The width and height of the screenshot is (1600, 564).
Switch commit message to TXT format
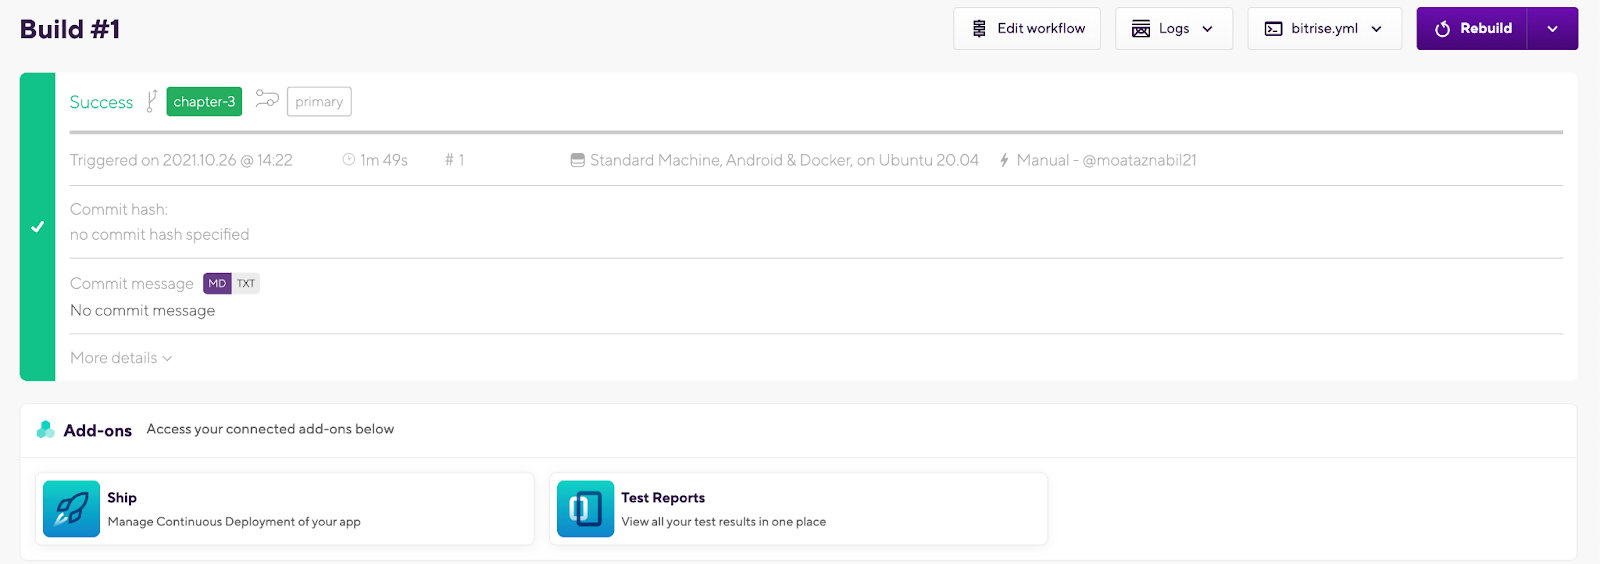click(246, 284)
